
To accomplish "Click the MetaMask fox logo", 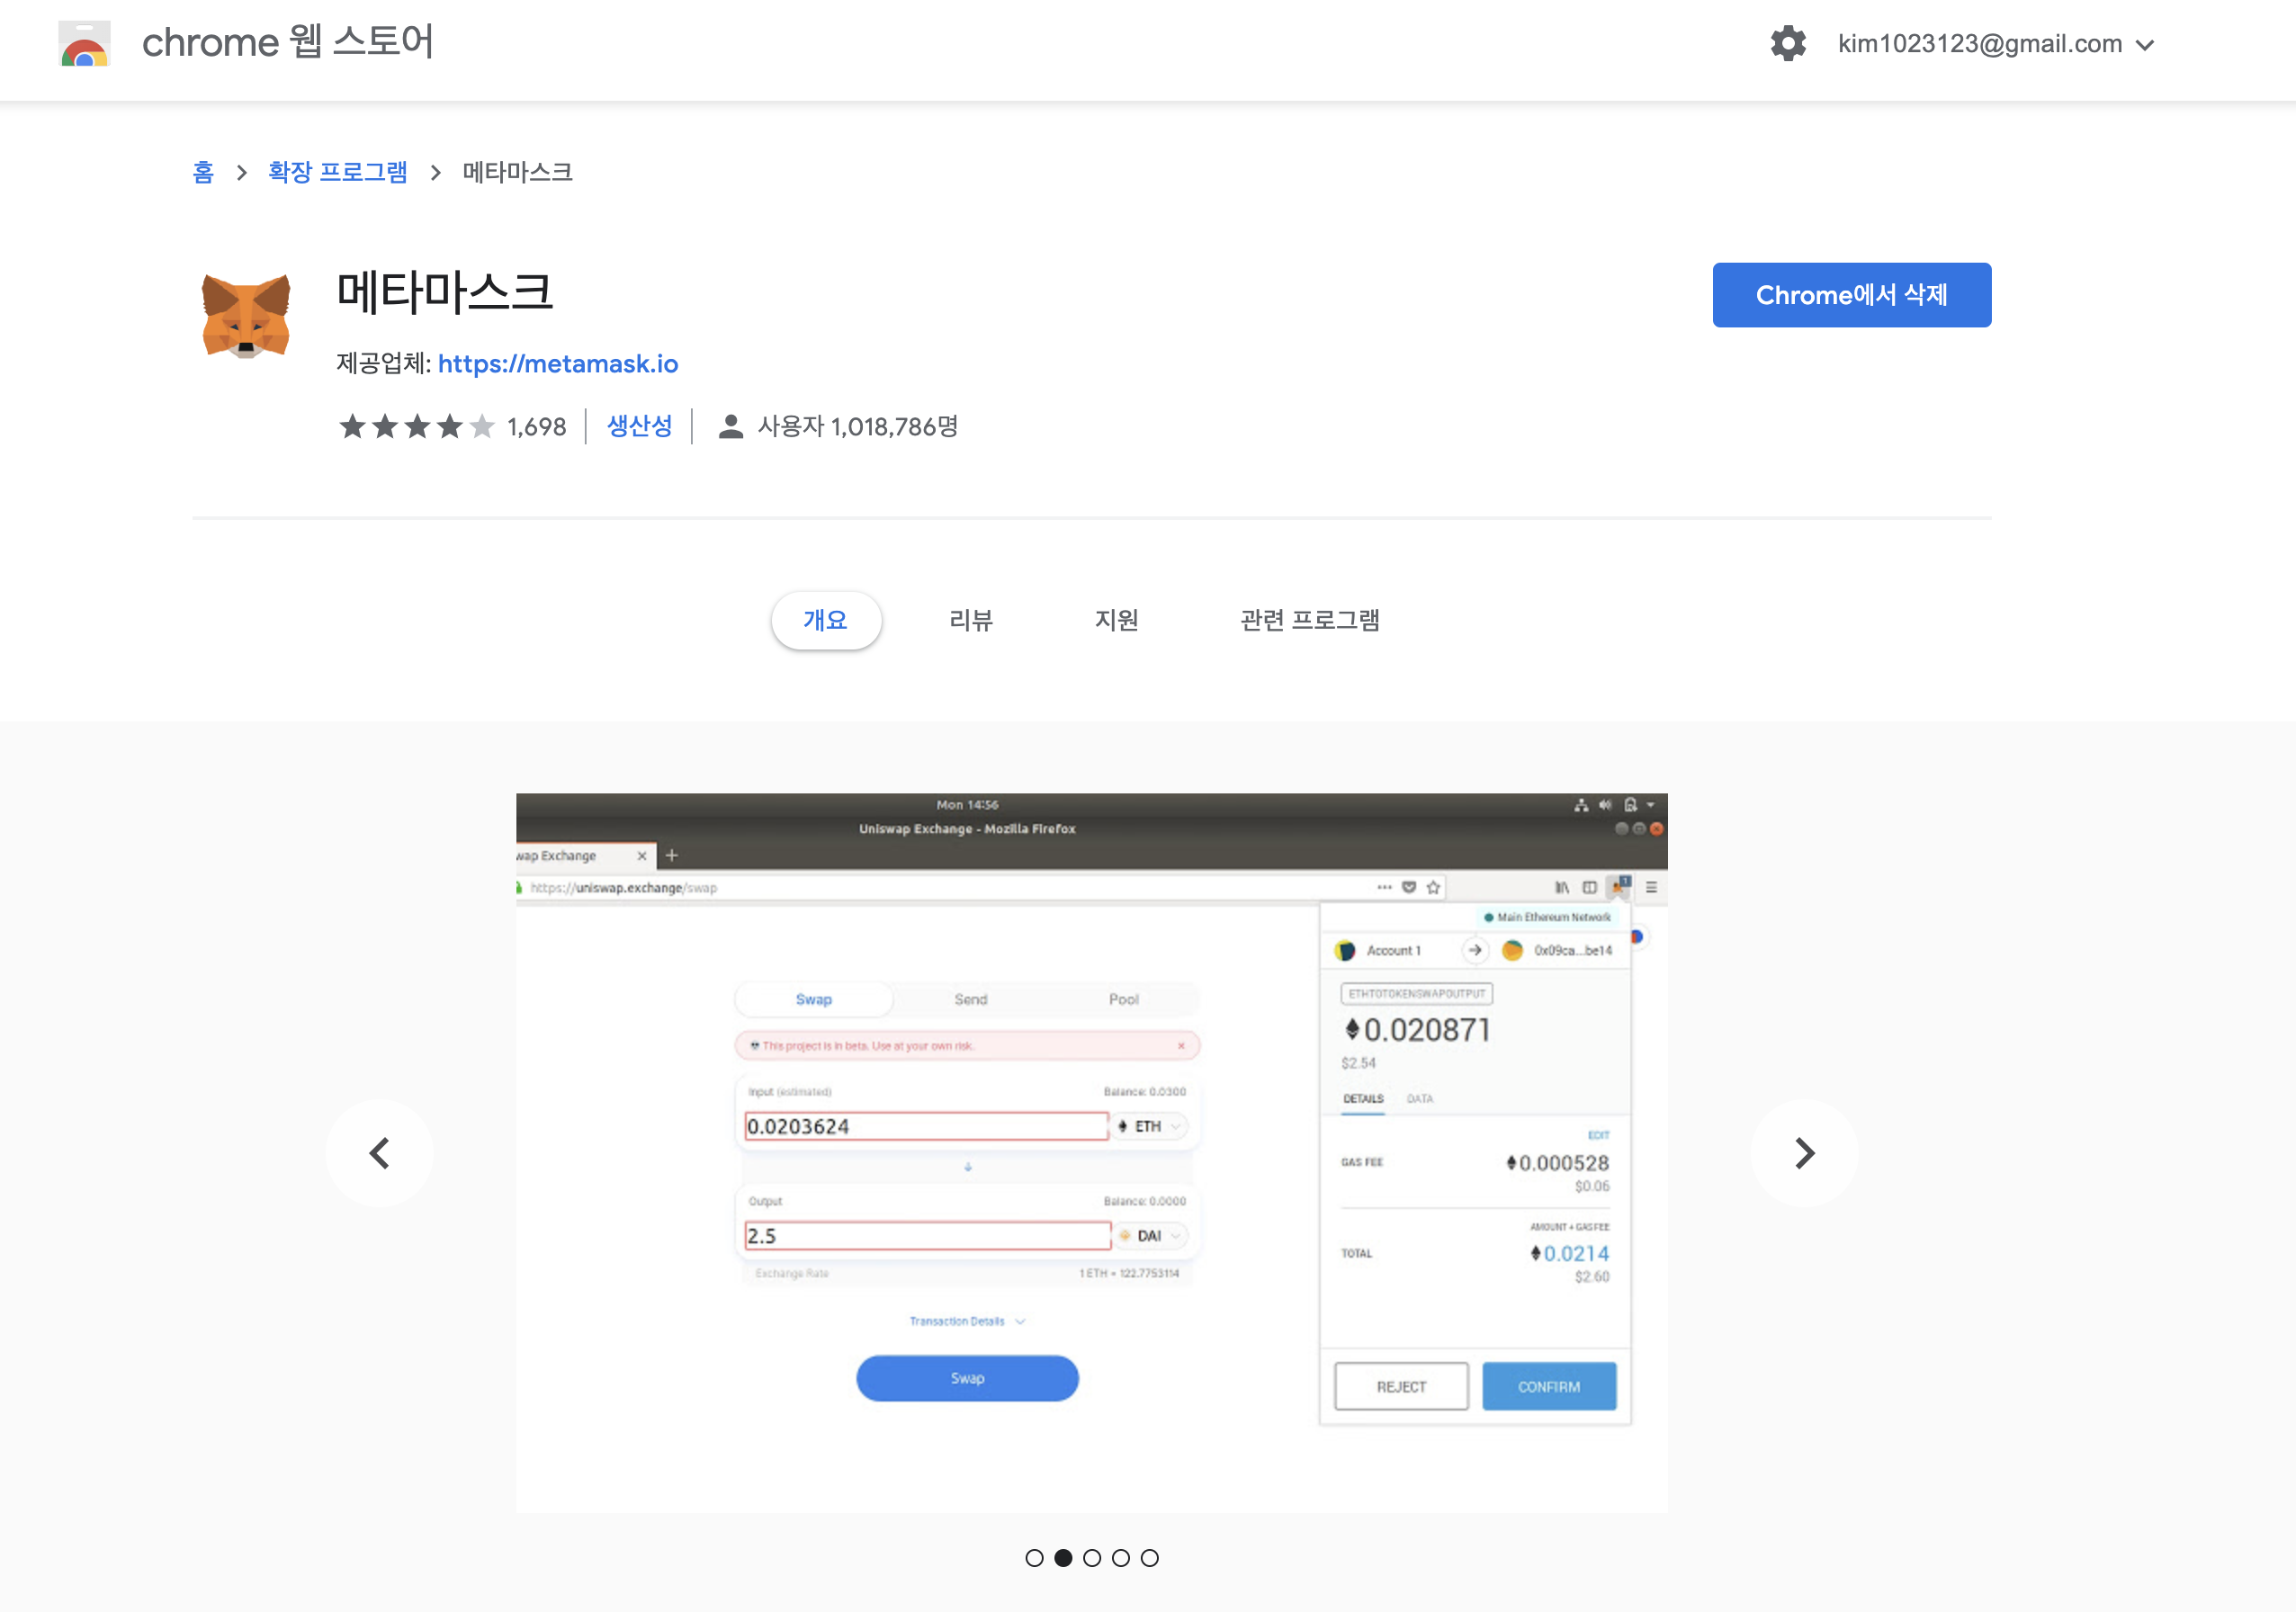I will pos(246,316).
